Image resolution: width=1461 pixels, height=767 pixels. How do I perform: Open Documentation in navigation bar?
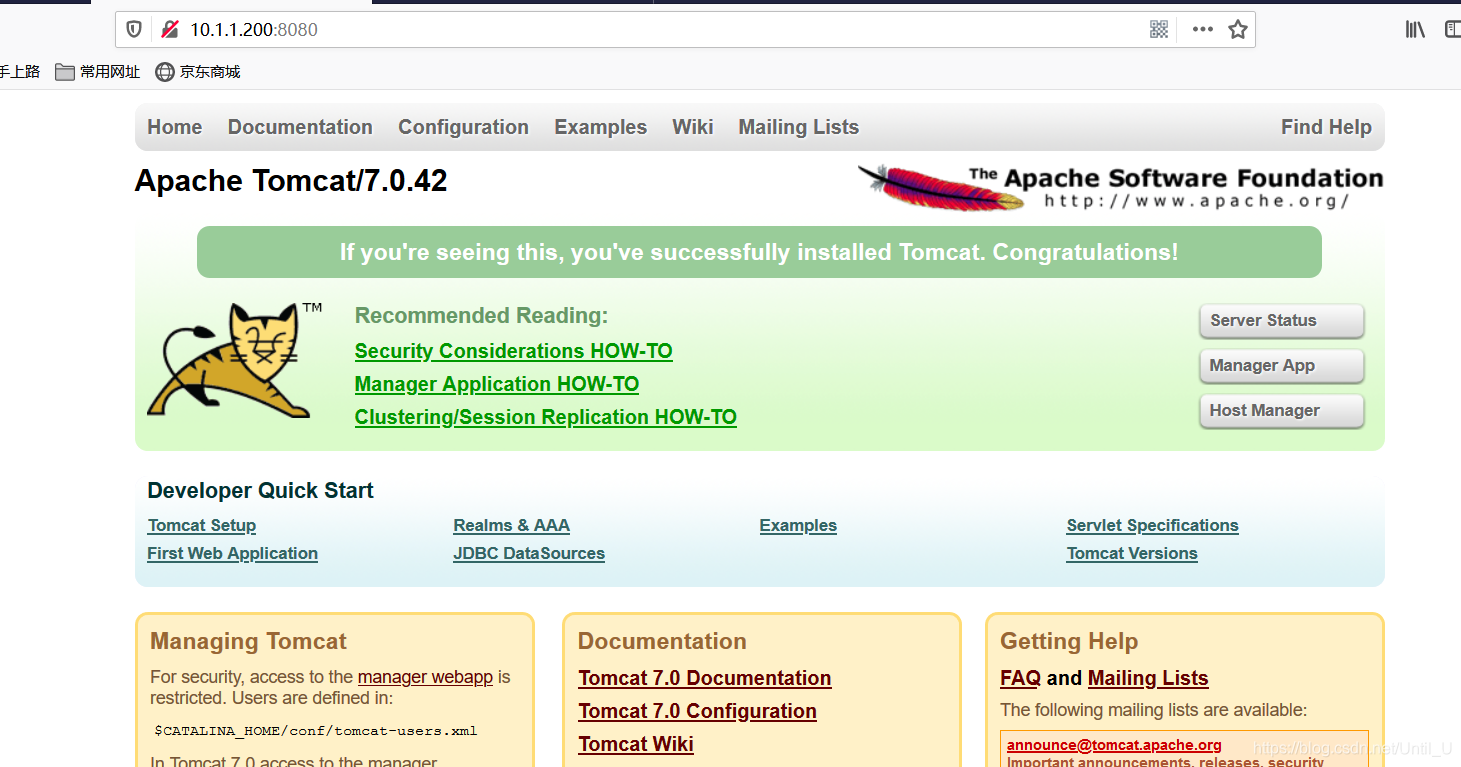[x=300, y=127]
